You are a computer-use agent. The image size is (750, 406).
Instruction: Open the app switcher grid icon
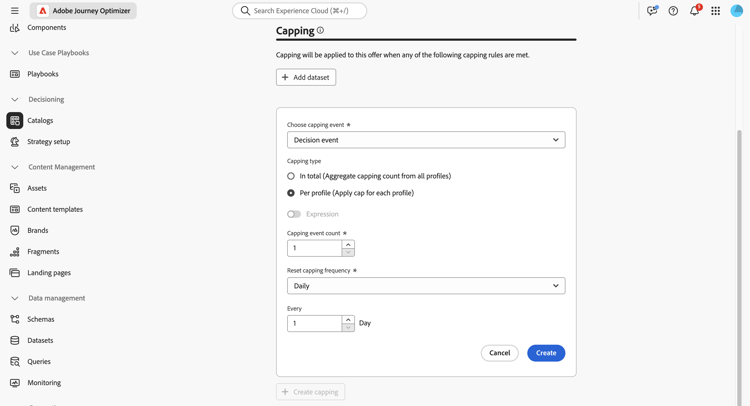pos(715,11)
